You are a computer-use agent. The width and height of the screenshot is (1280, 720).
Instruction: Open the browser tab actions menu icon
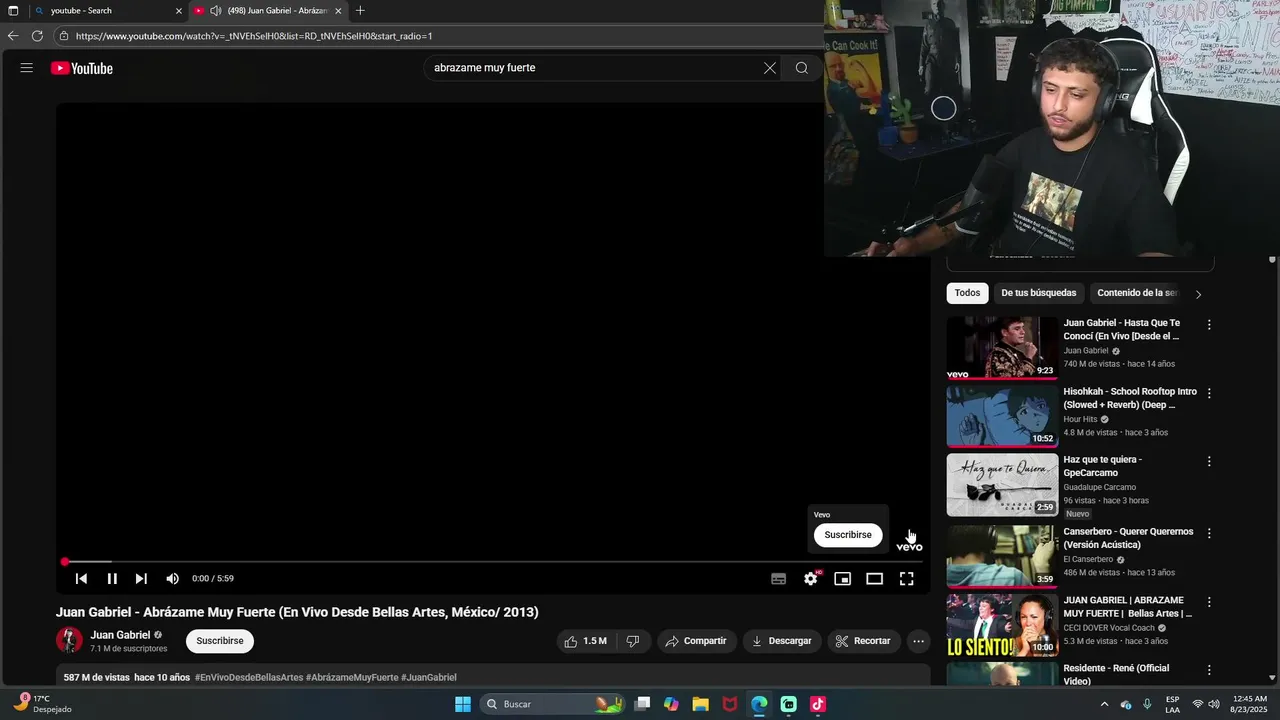point(13,11)
